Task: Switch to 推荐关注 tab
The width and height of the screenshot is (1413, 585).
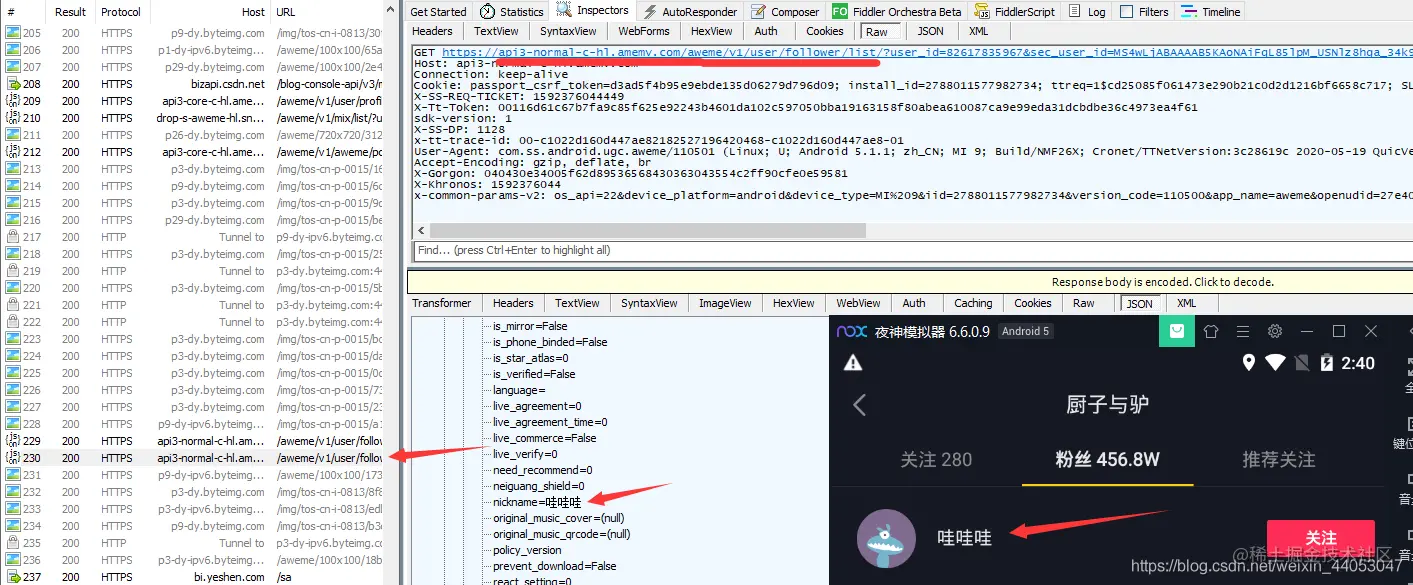Action: 1278,459
